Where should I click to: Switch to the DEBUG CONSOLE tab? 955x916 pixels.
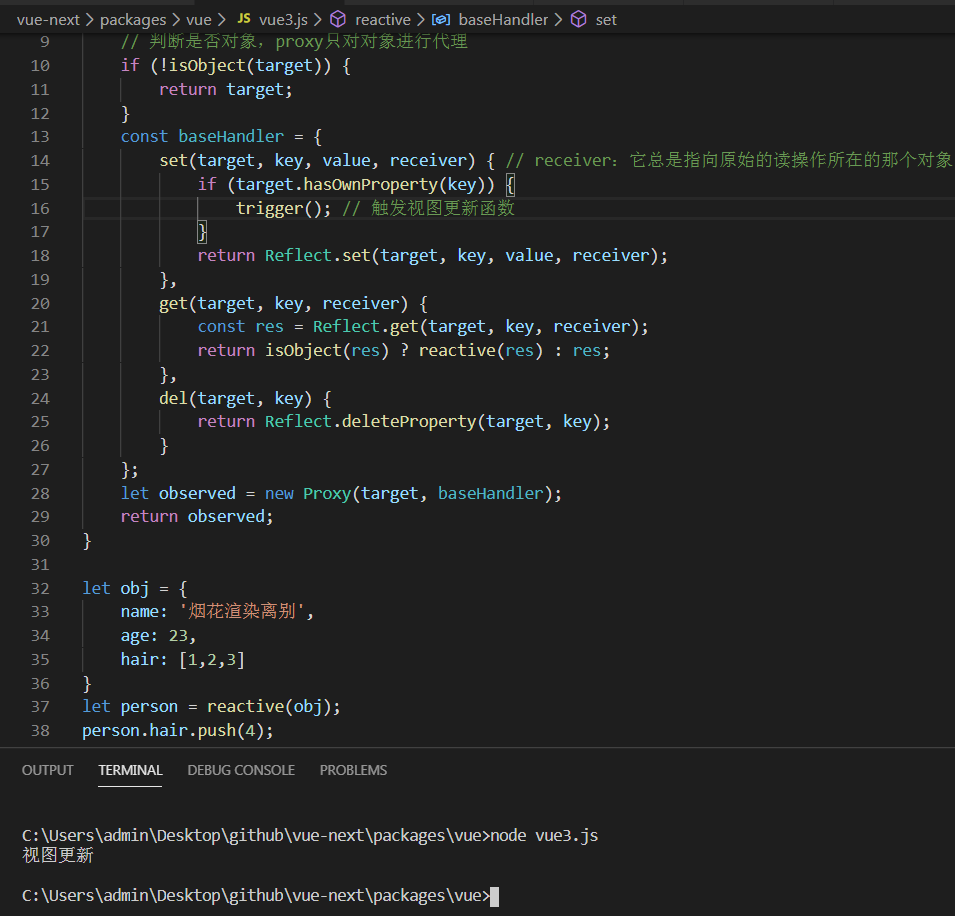click(x=241, y=770)
